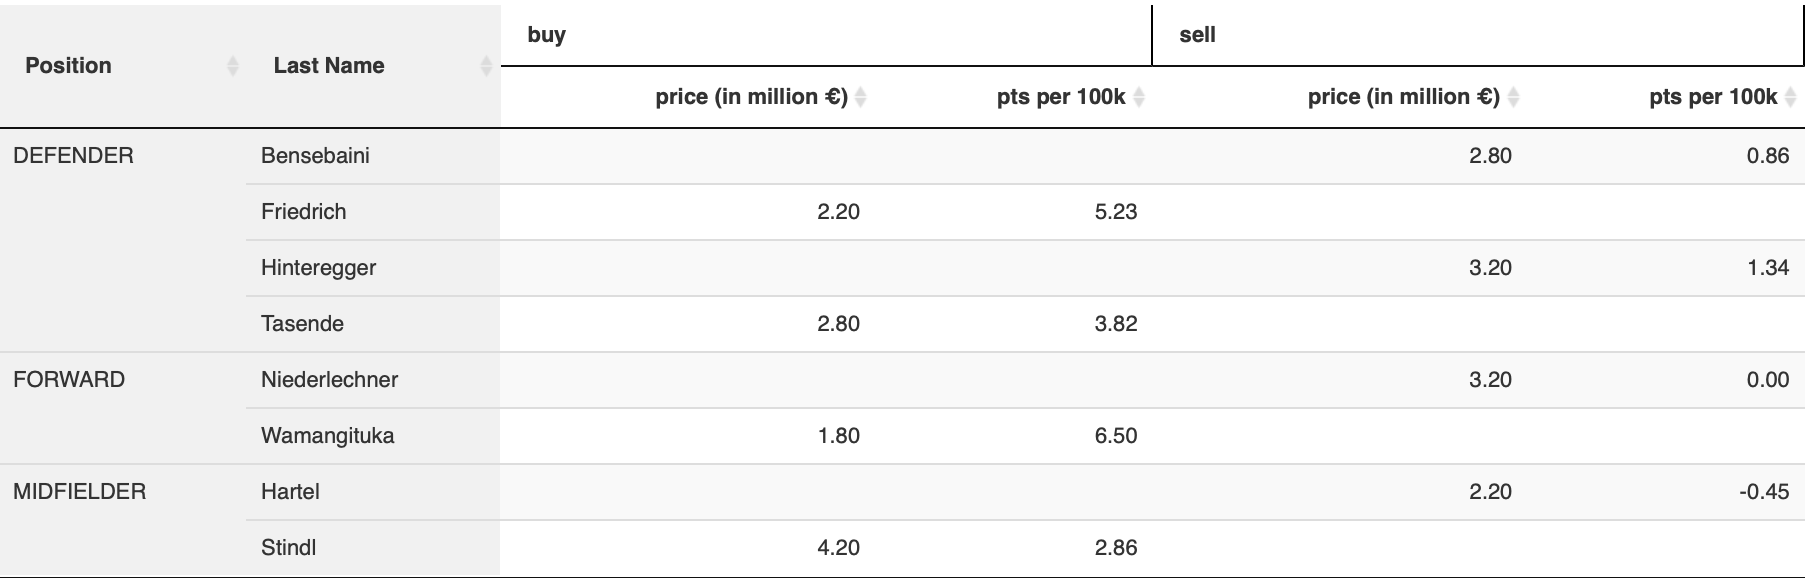Select player Friedrich in the table
This screenshot has height=578, width=1806.
[x=303, y=212]
